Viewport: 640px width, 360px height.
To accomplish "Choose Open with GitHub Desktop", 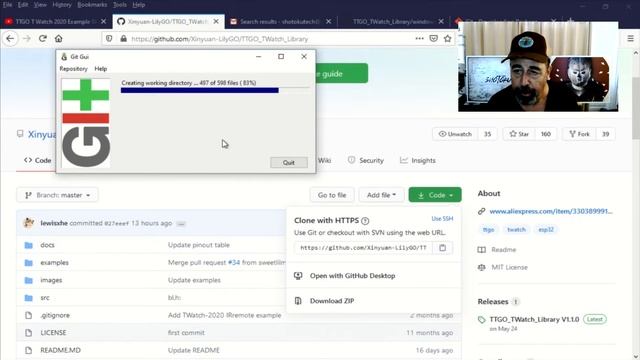I will (x=352, y=276).
